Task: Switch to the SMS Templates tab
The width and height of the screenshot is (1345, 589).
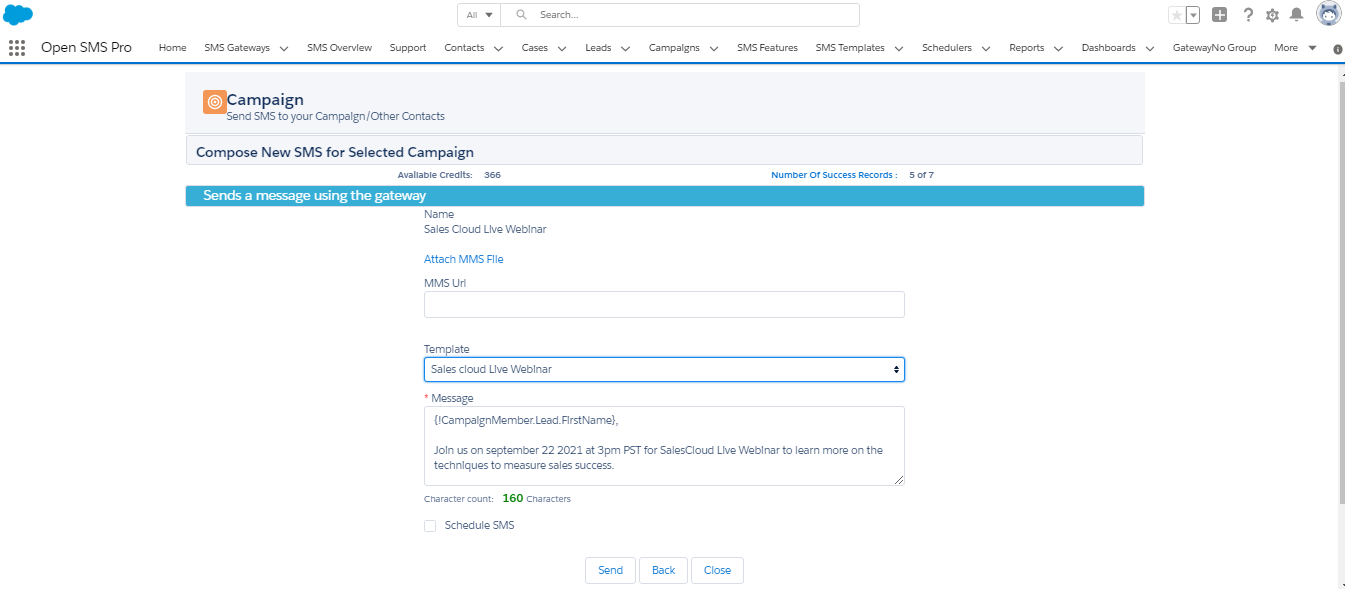Action: pyautogui.click(x=850, y=47)
